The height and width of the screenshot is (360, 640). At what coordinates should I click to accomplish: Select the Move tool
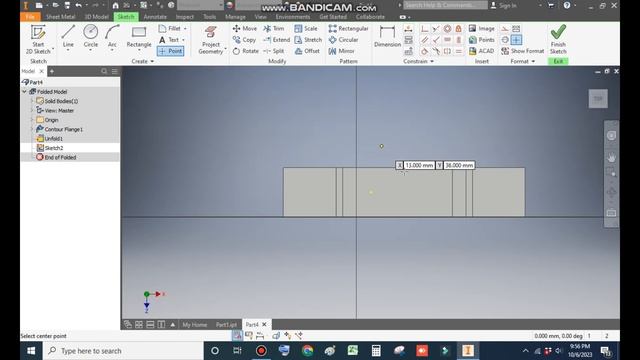tap(244, 29)
